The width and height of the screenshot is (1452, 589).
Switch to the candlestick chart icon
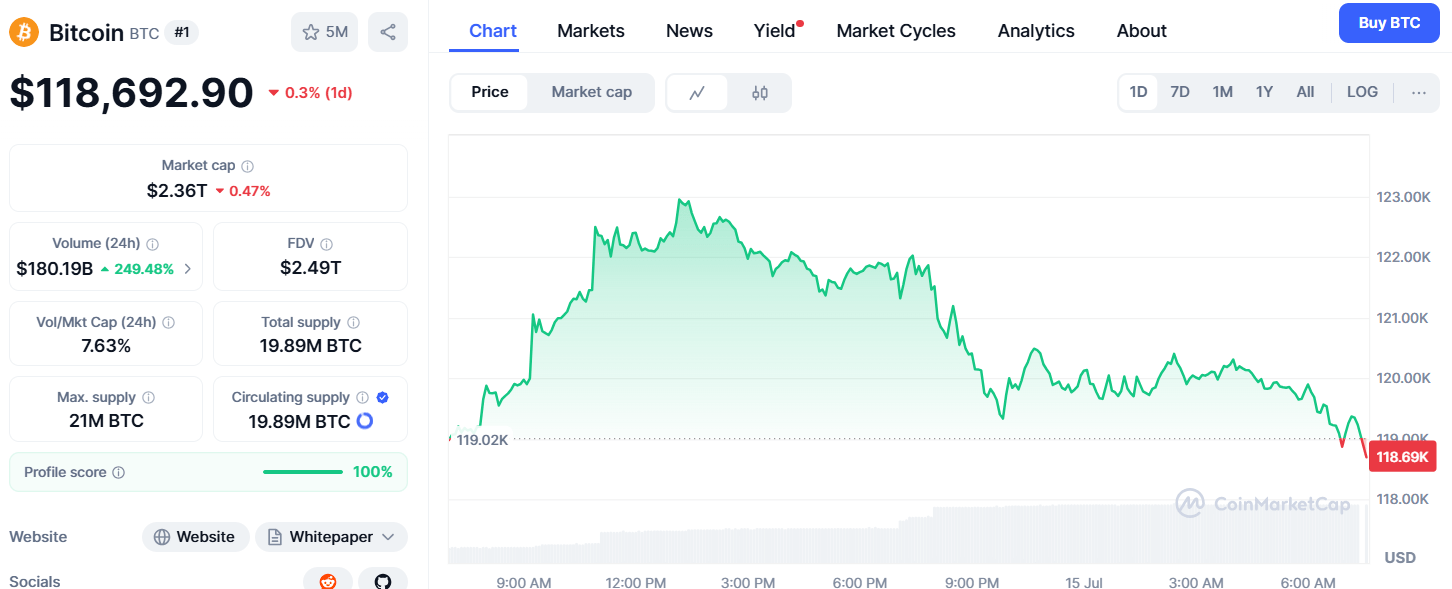760,93
